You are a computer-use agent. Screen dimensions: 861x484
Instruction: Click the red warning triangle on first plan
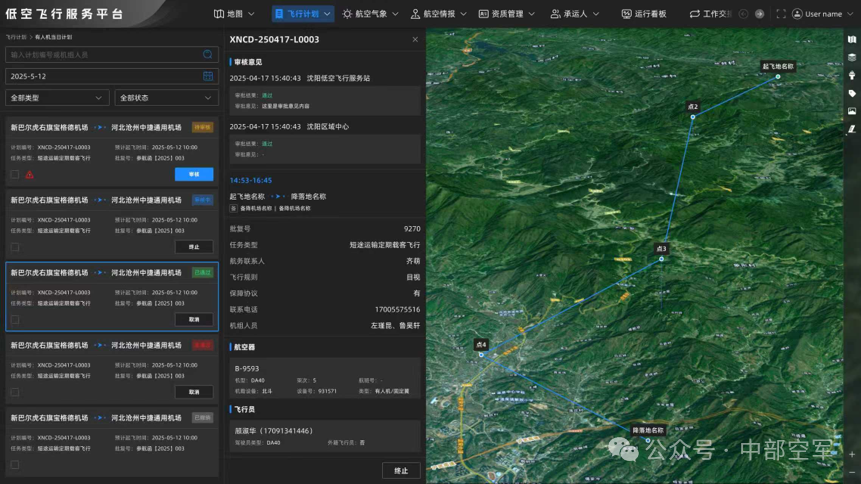(x=30, y=175)
